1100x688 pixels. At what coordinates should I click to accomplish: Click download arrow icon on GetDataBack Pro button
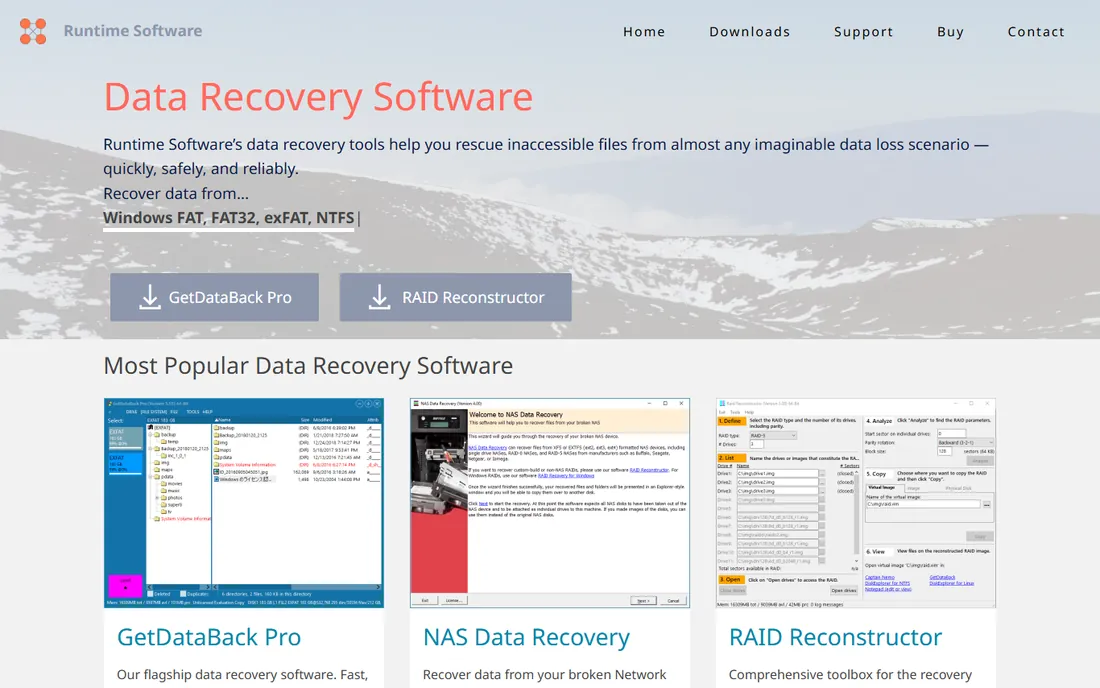(149, 297)
